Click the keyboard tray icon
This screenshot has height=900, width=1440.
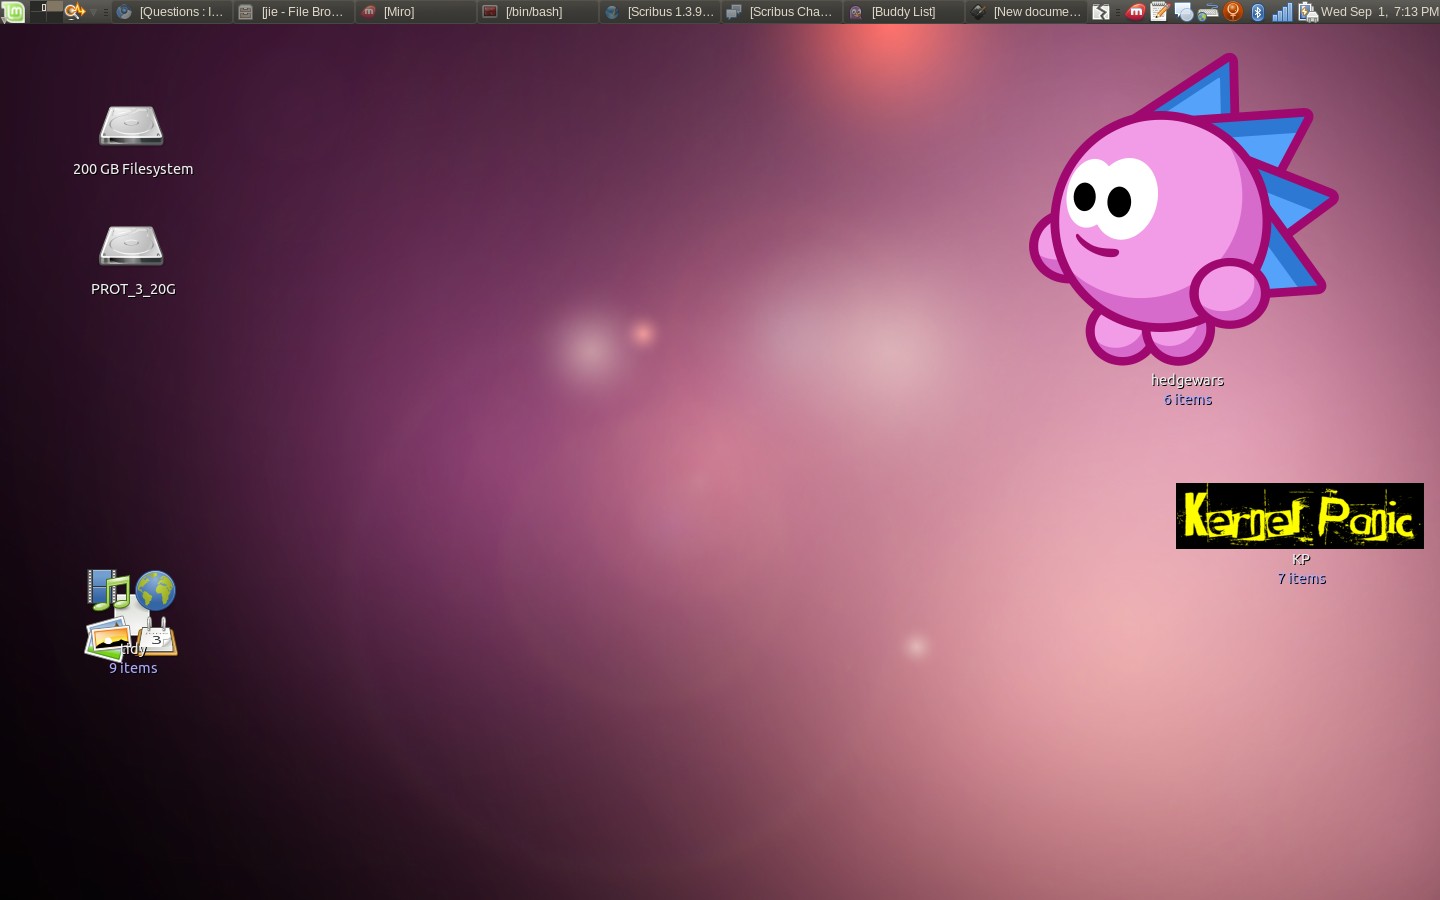point(1208,12)
